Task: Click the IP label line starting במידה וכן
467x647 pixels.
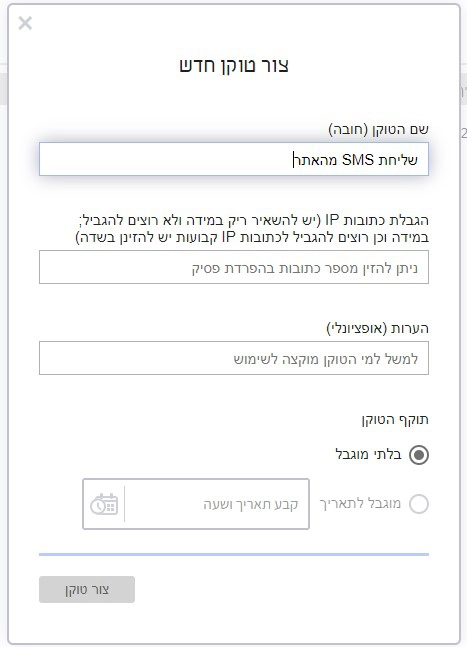Action: pos(252,237)
